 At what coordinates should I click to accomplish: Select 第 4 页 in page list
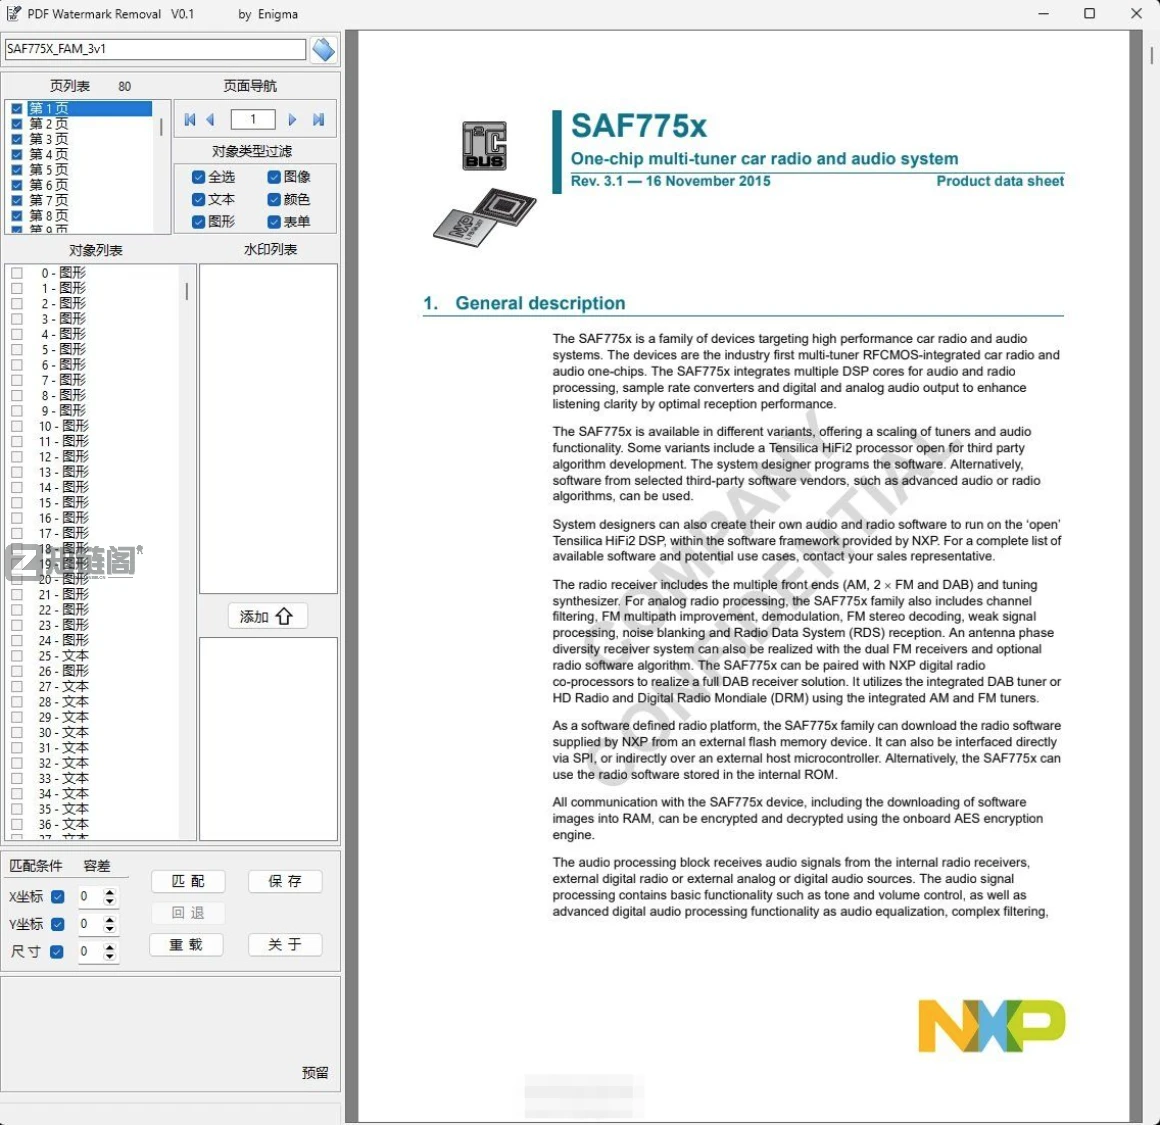[x=49, y=154]
